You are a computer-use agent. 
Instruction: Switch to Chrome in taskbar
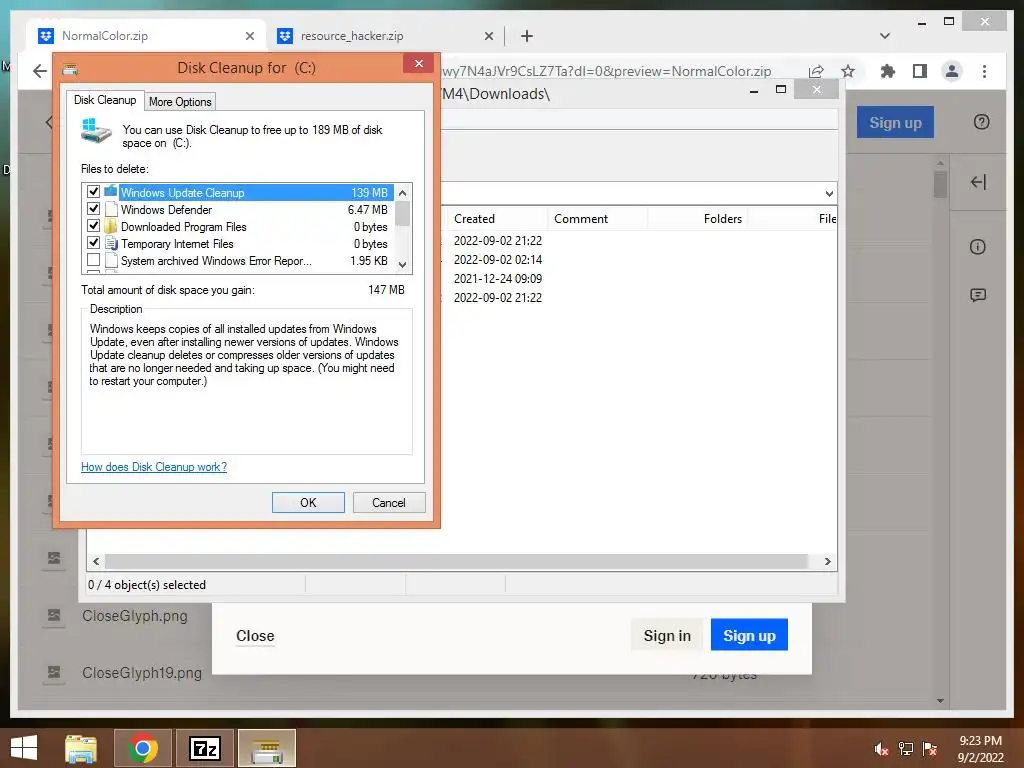143,748
